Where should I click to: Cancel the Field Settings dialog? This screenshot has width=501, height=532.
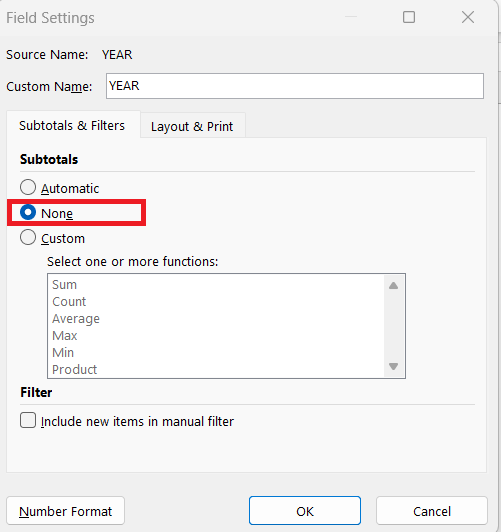pos(432,511)
